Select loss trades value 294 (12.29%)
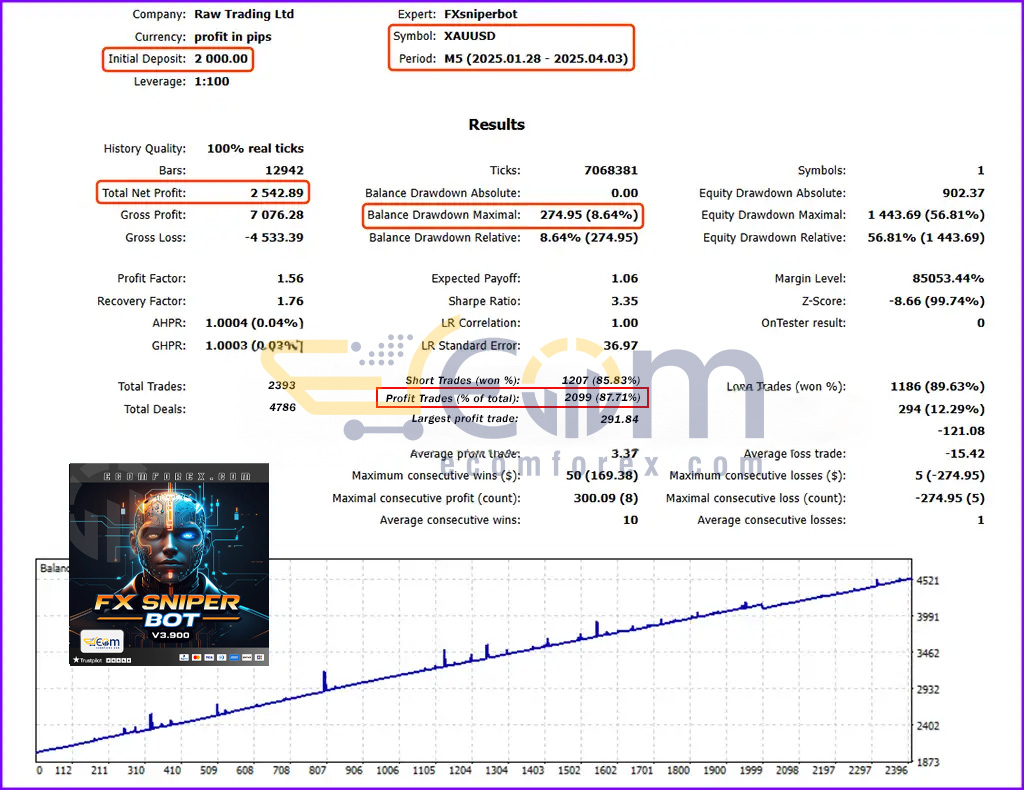 point(941,409)
